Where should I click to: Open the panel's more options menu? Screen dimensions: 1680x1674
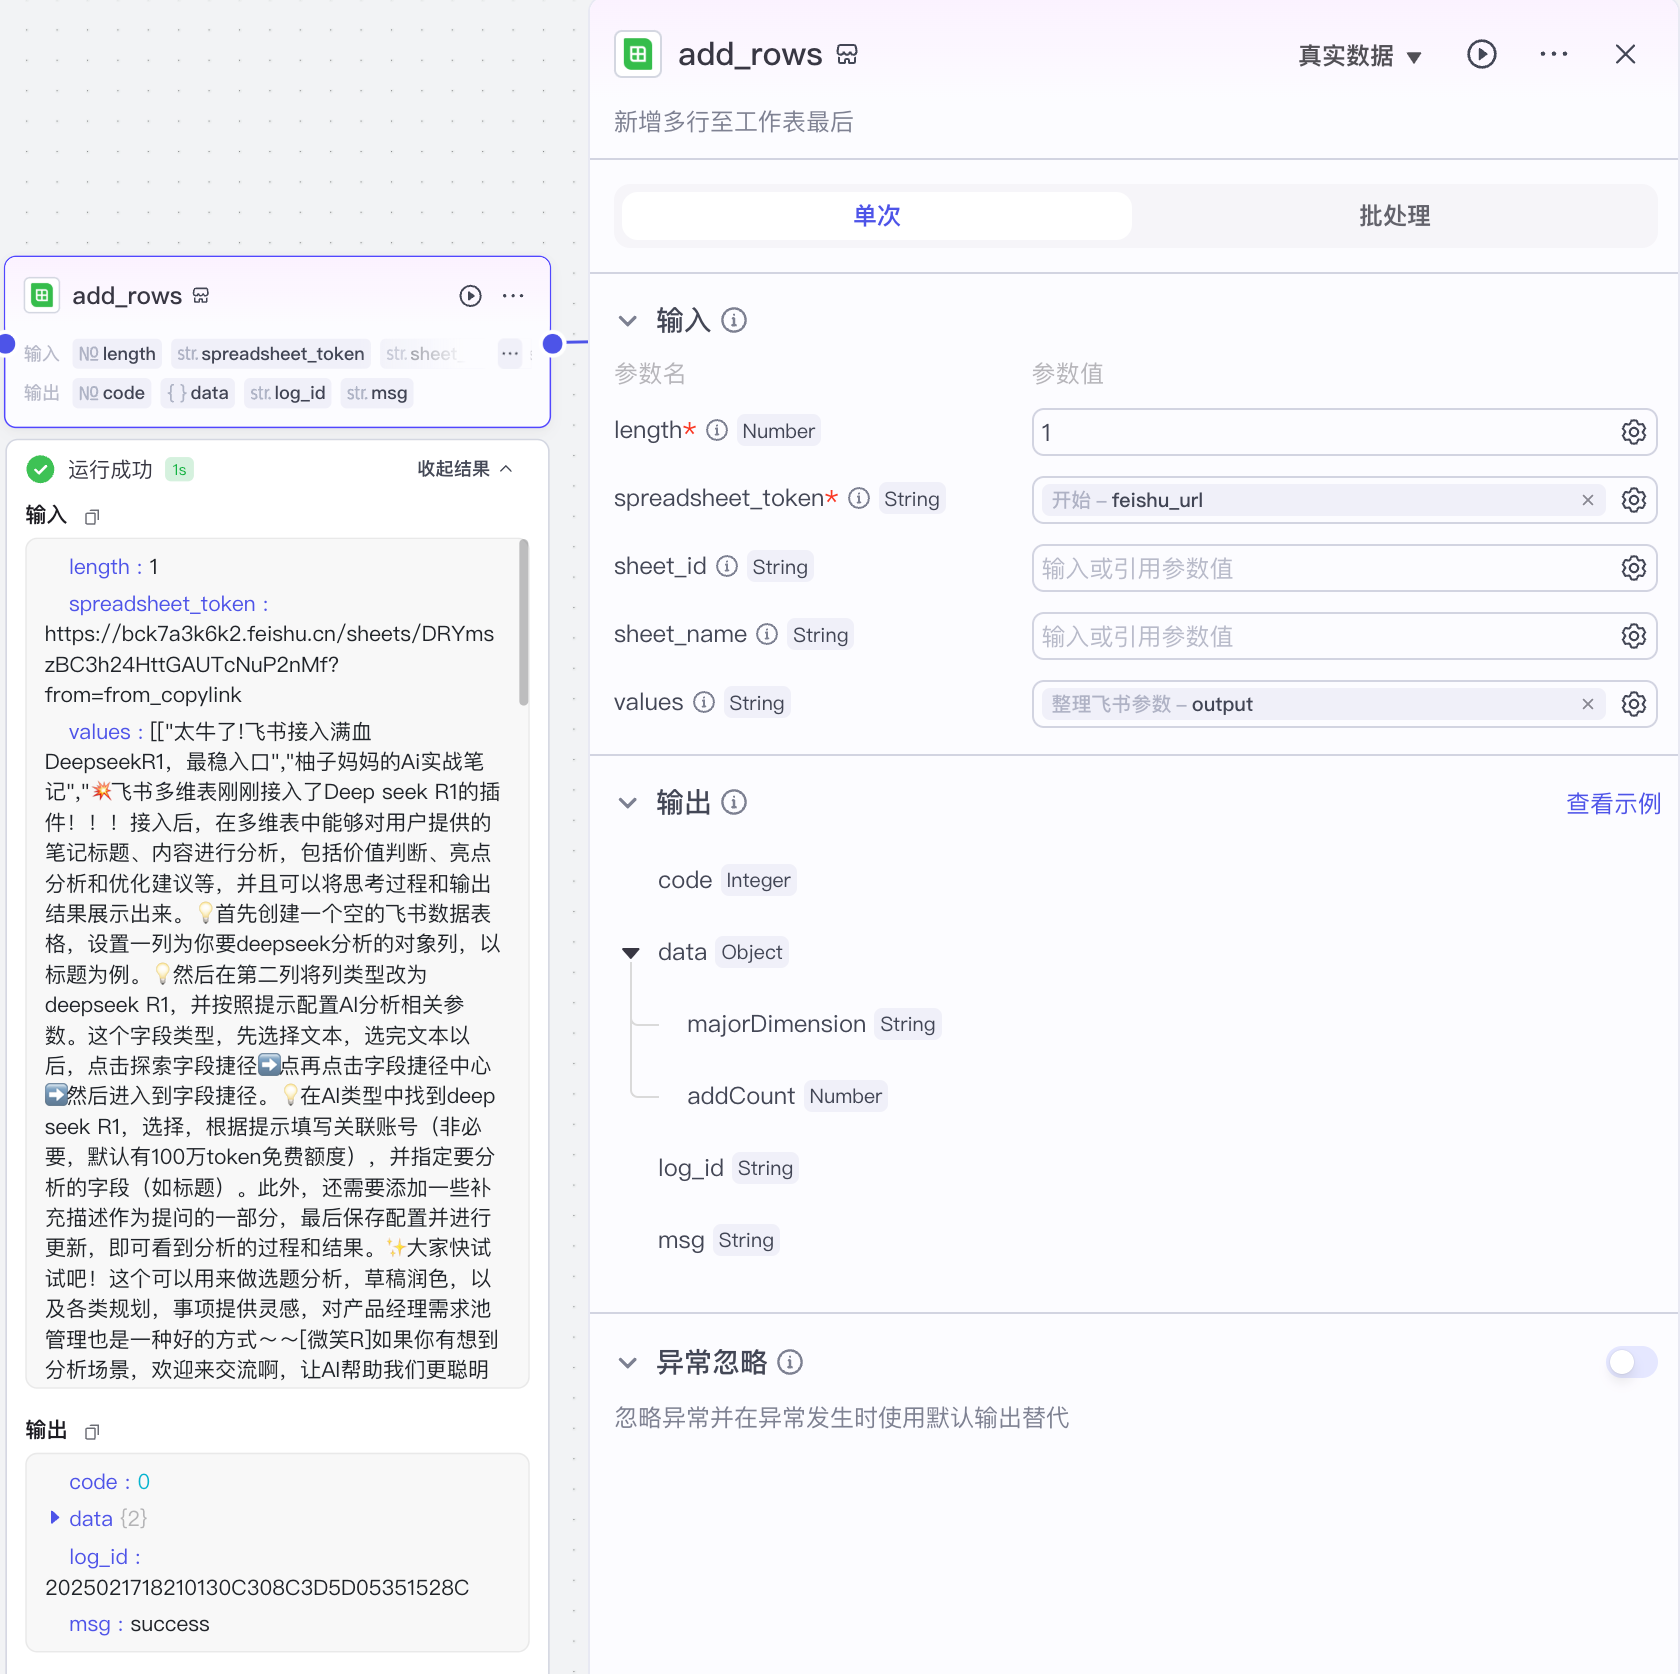tap(1553, 54)
